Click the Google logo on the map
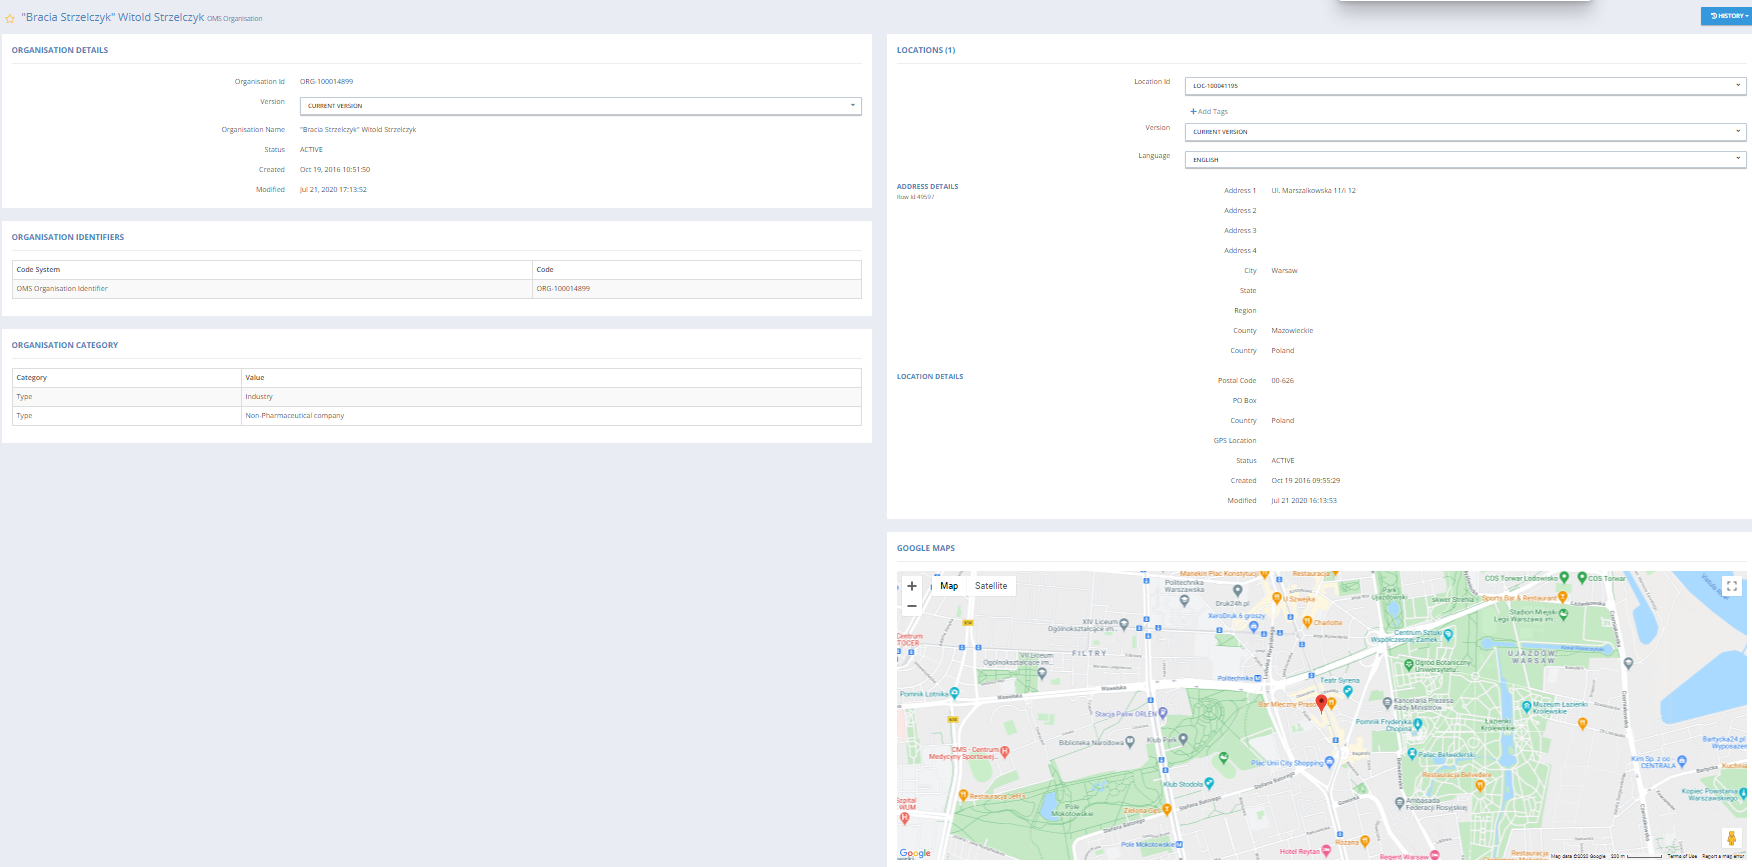The image size is (1752, 867). point(914,853)
